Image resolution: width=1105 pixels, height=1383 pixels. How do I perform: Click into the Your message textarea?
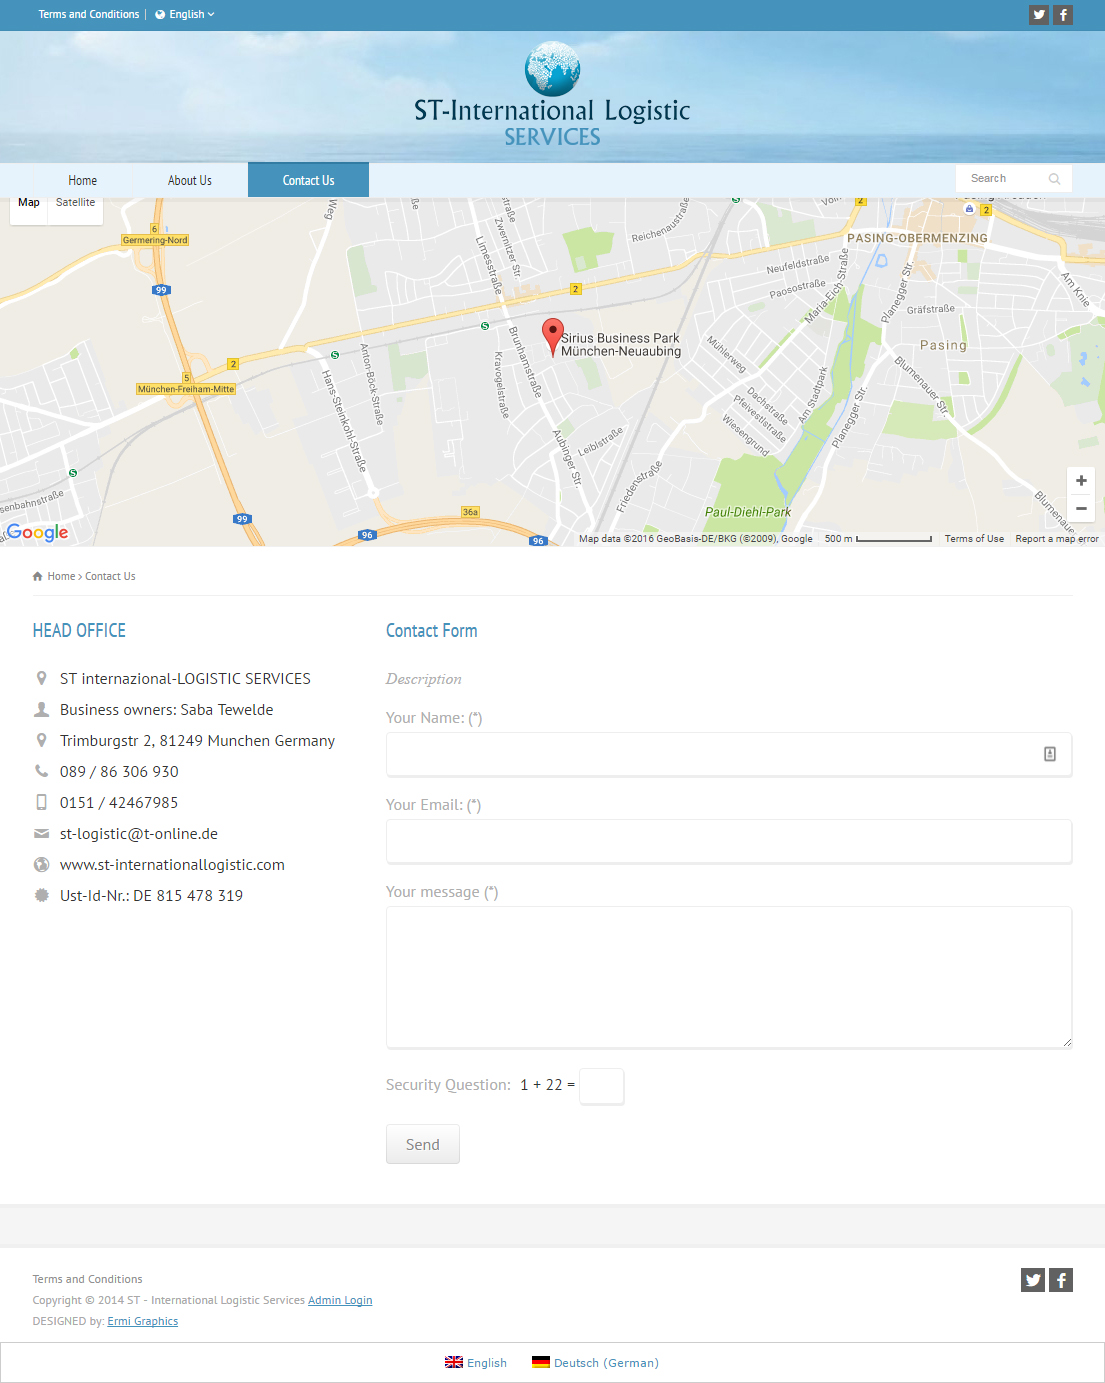729,977
